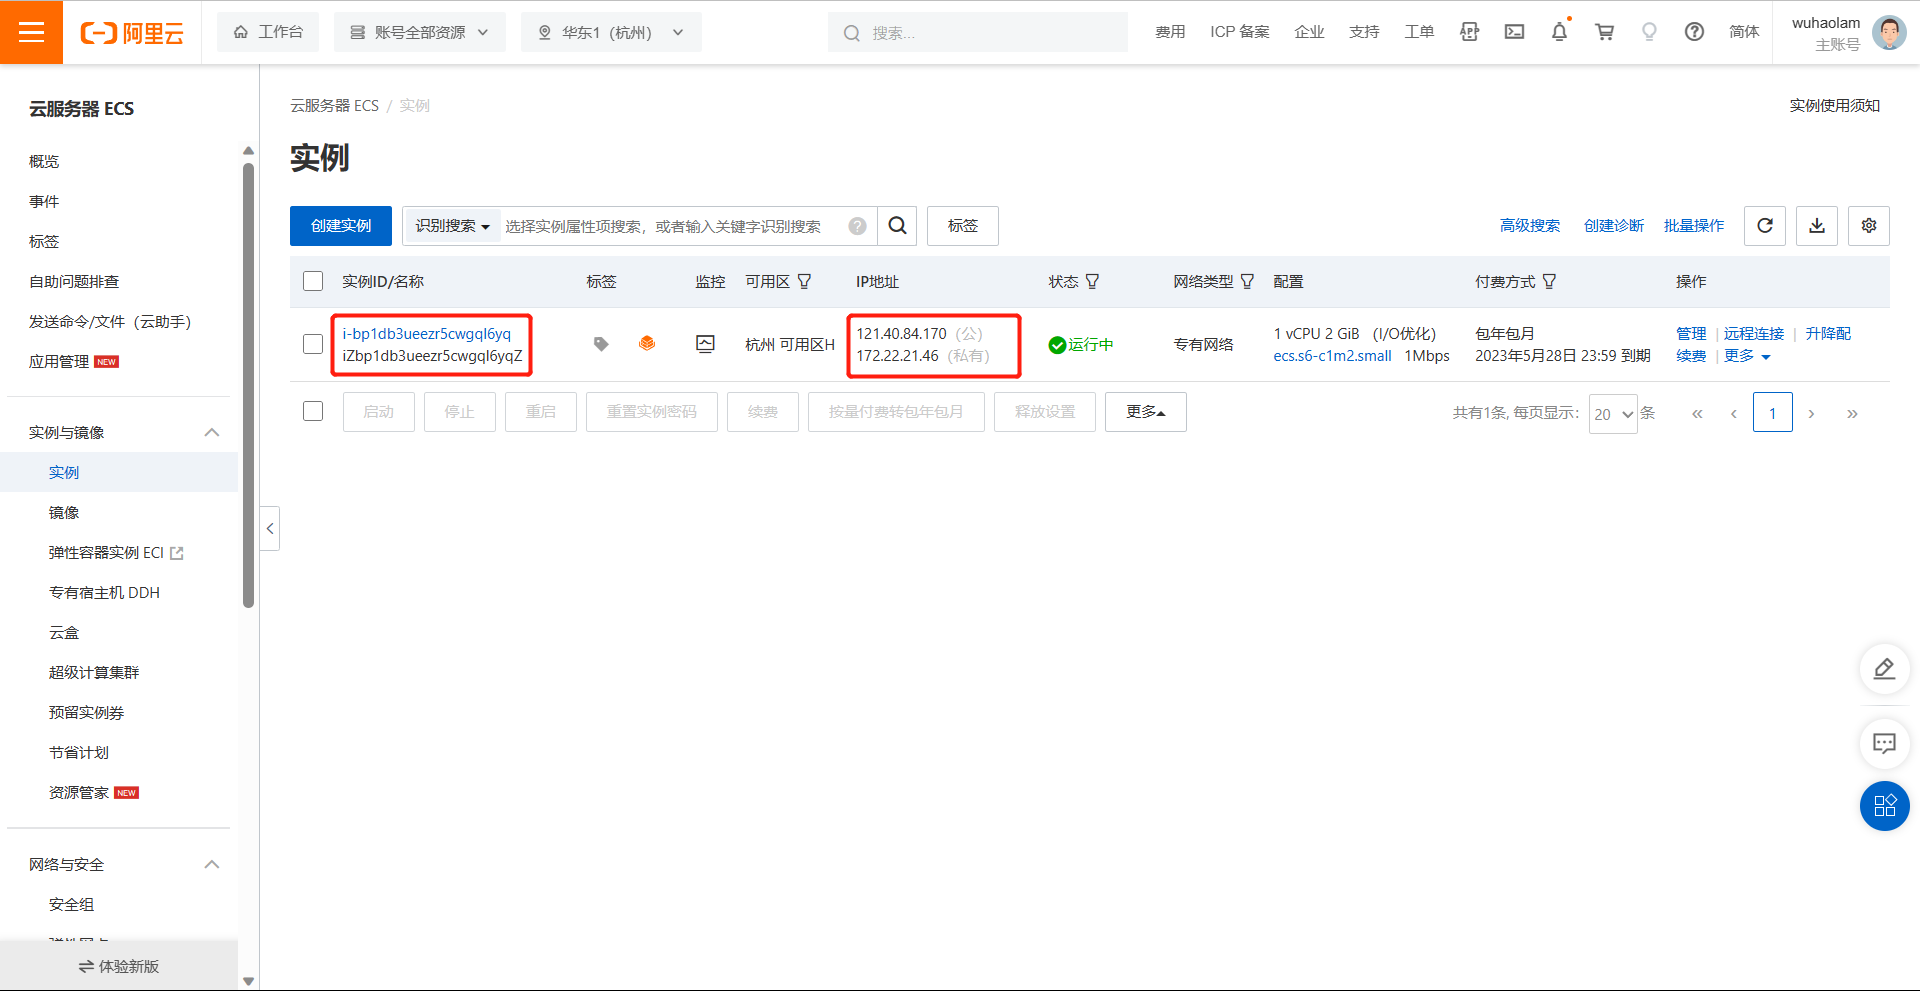This screenshot has height=991, width=1920.
Task: Open 概览 in the sidebar
Action: (x=44, y=161)
